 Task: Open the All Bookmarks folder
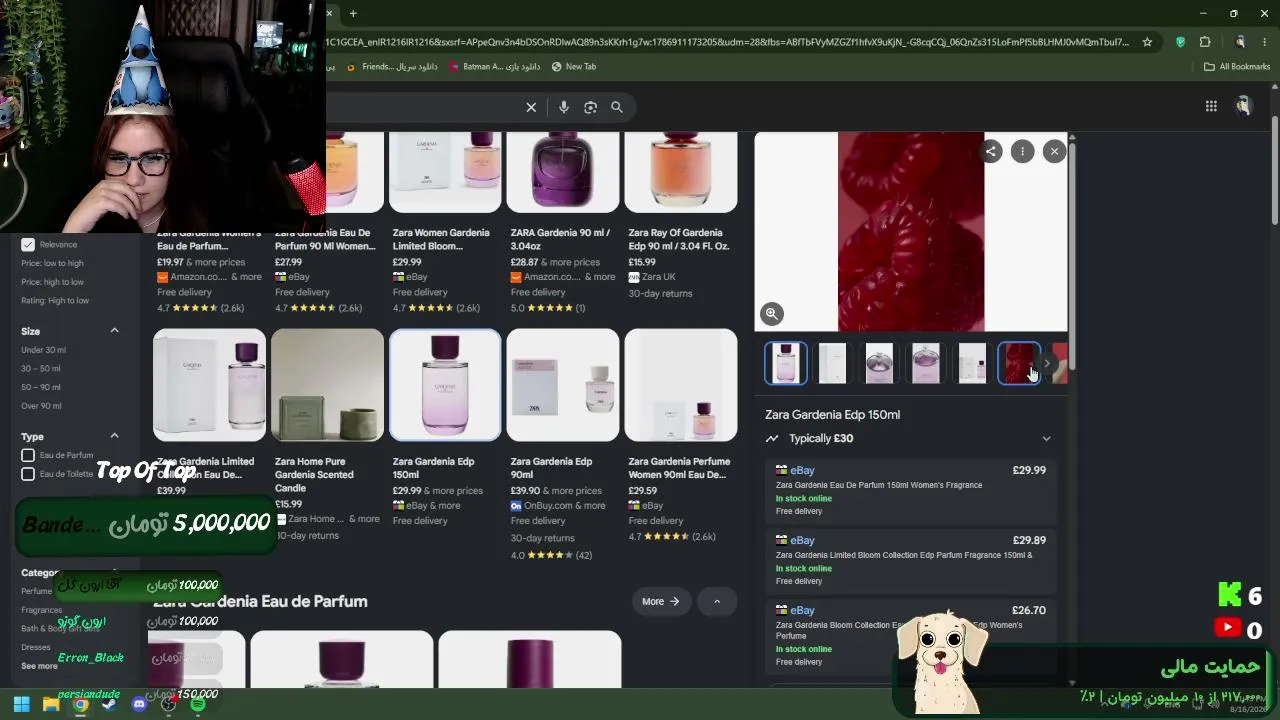click(x=1237, y=67)
